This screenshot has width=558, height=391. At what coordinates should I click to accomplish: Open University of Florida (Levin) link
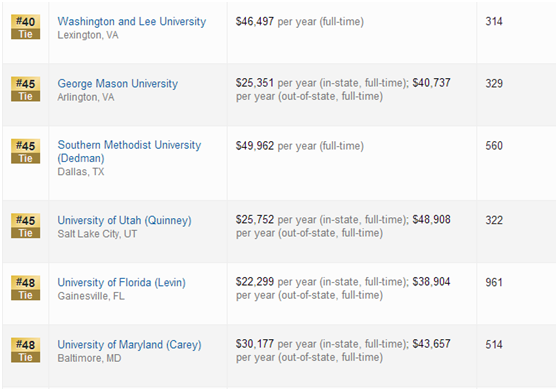point(121,282)
